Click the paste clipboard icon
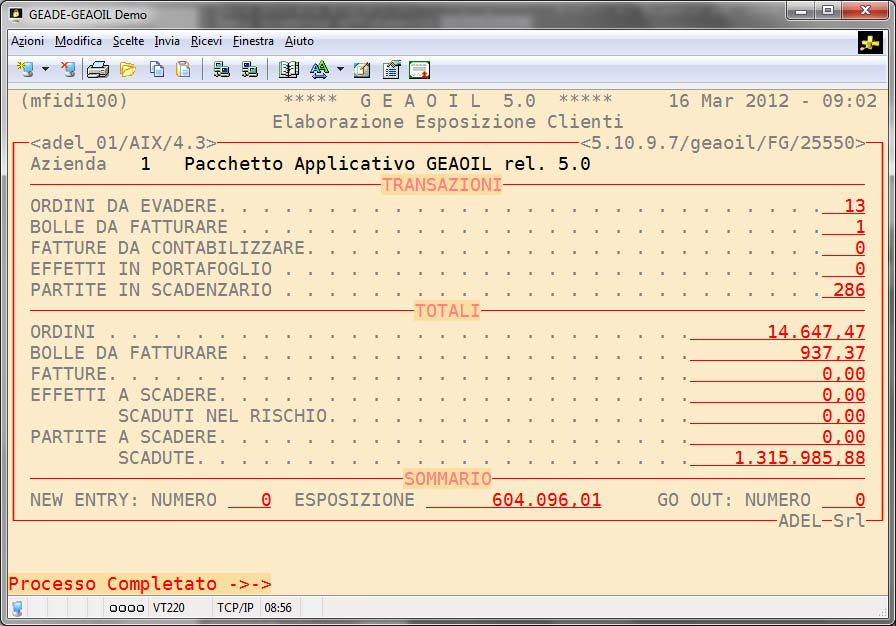Screen dimensions: 896x626 (183, 70)
